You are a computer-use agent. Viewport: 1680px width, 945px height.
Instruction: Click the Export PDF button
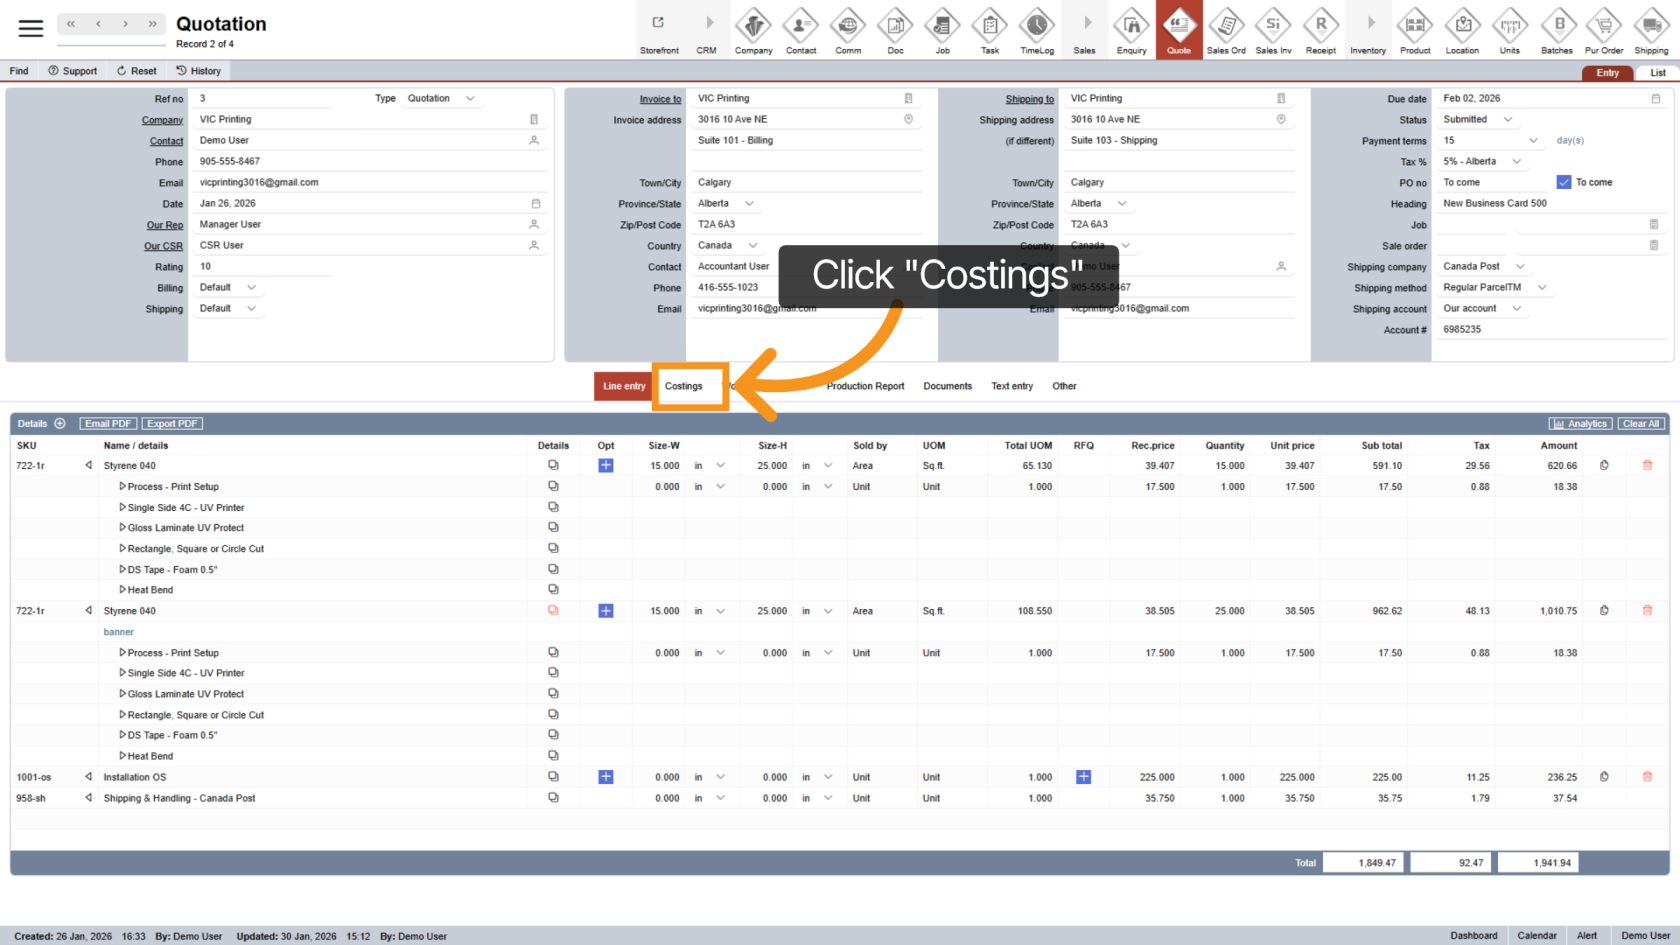[x=171, y=423]
